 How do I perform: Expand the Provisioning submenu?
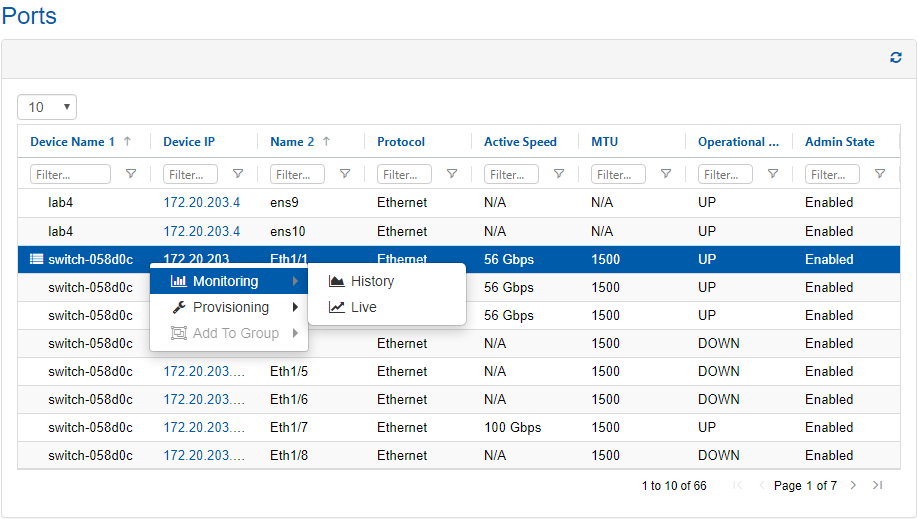(x=230, y=307)
